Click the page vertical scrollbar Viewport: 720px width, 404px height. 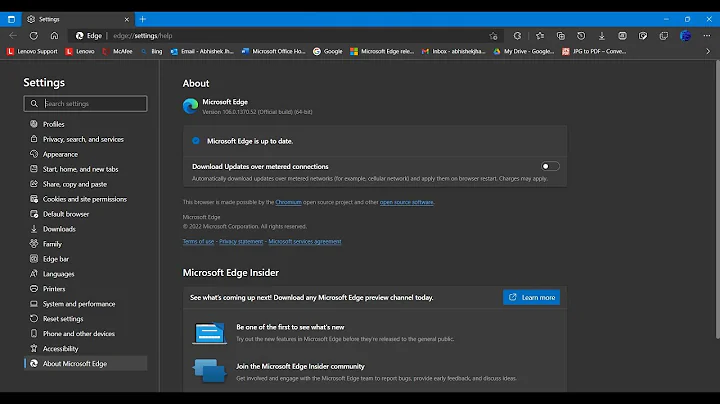717,200
